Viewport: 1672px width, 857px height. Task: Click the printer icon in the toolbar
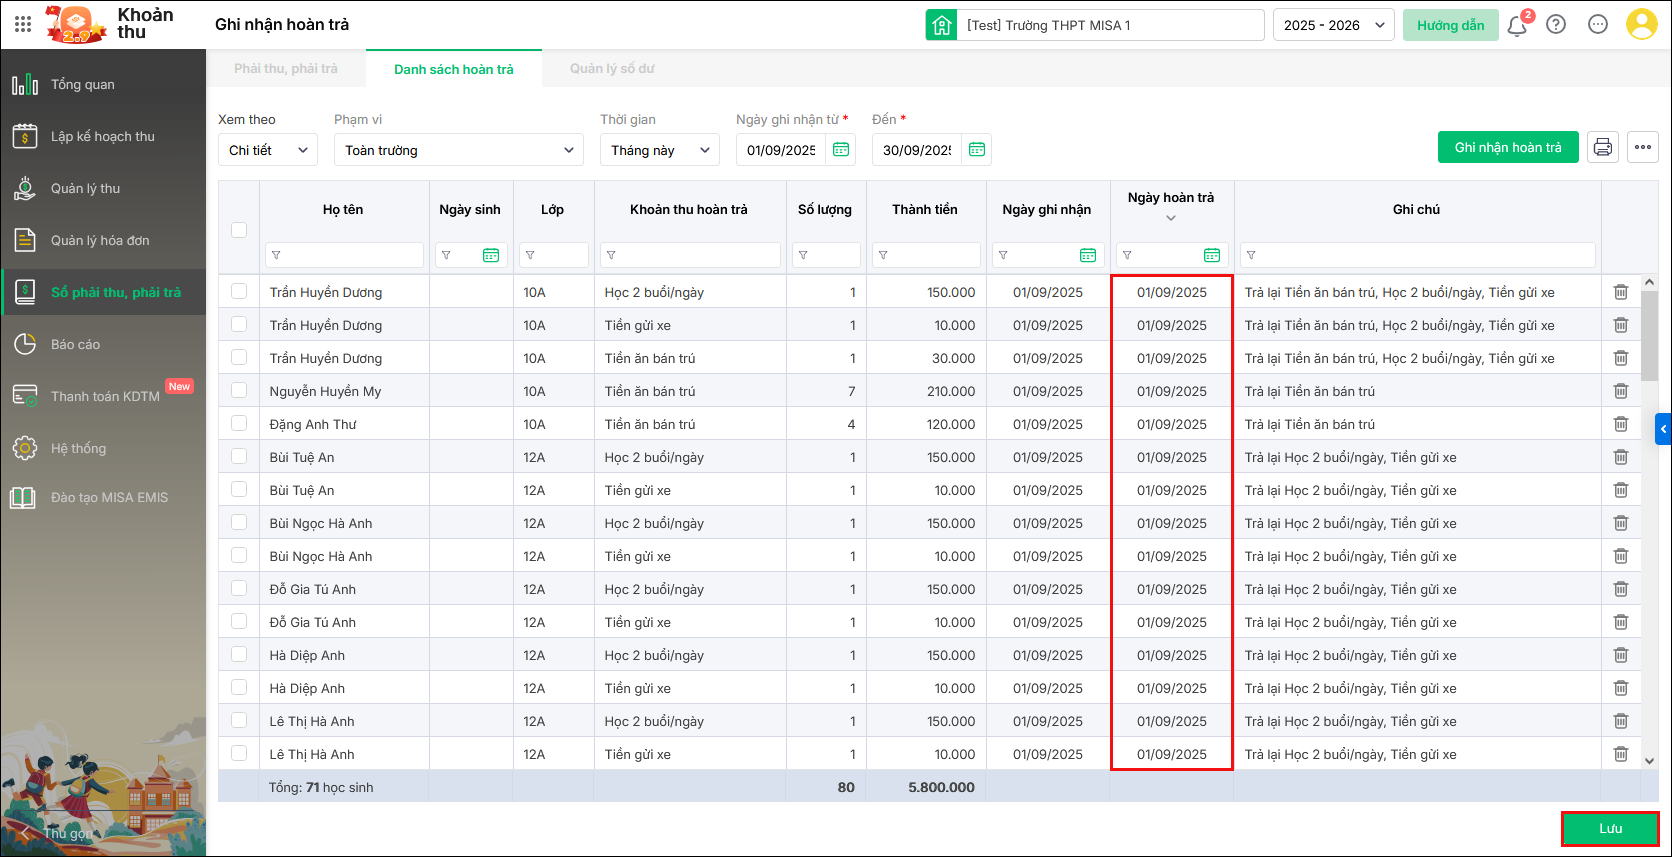coord(1603,147)
